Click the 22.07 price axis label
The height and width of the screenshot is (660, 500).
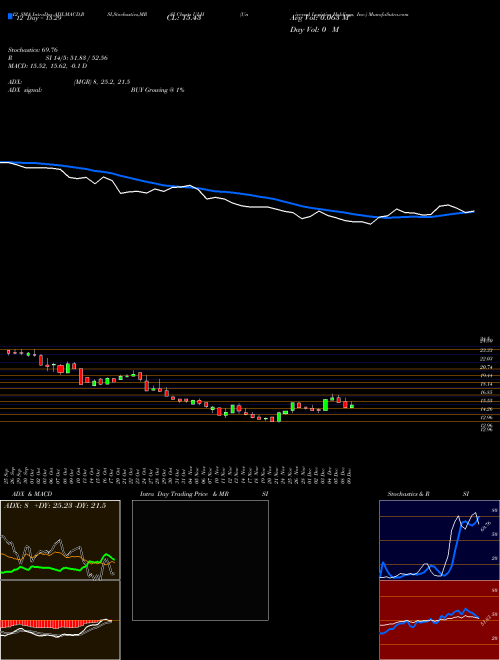click(487, 359)
